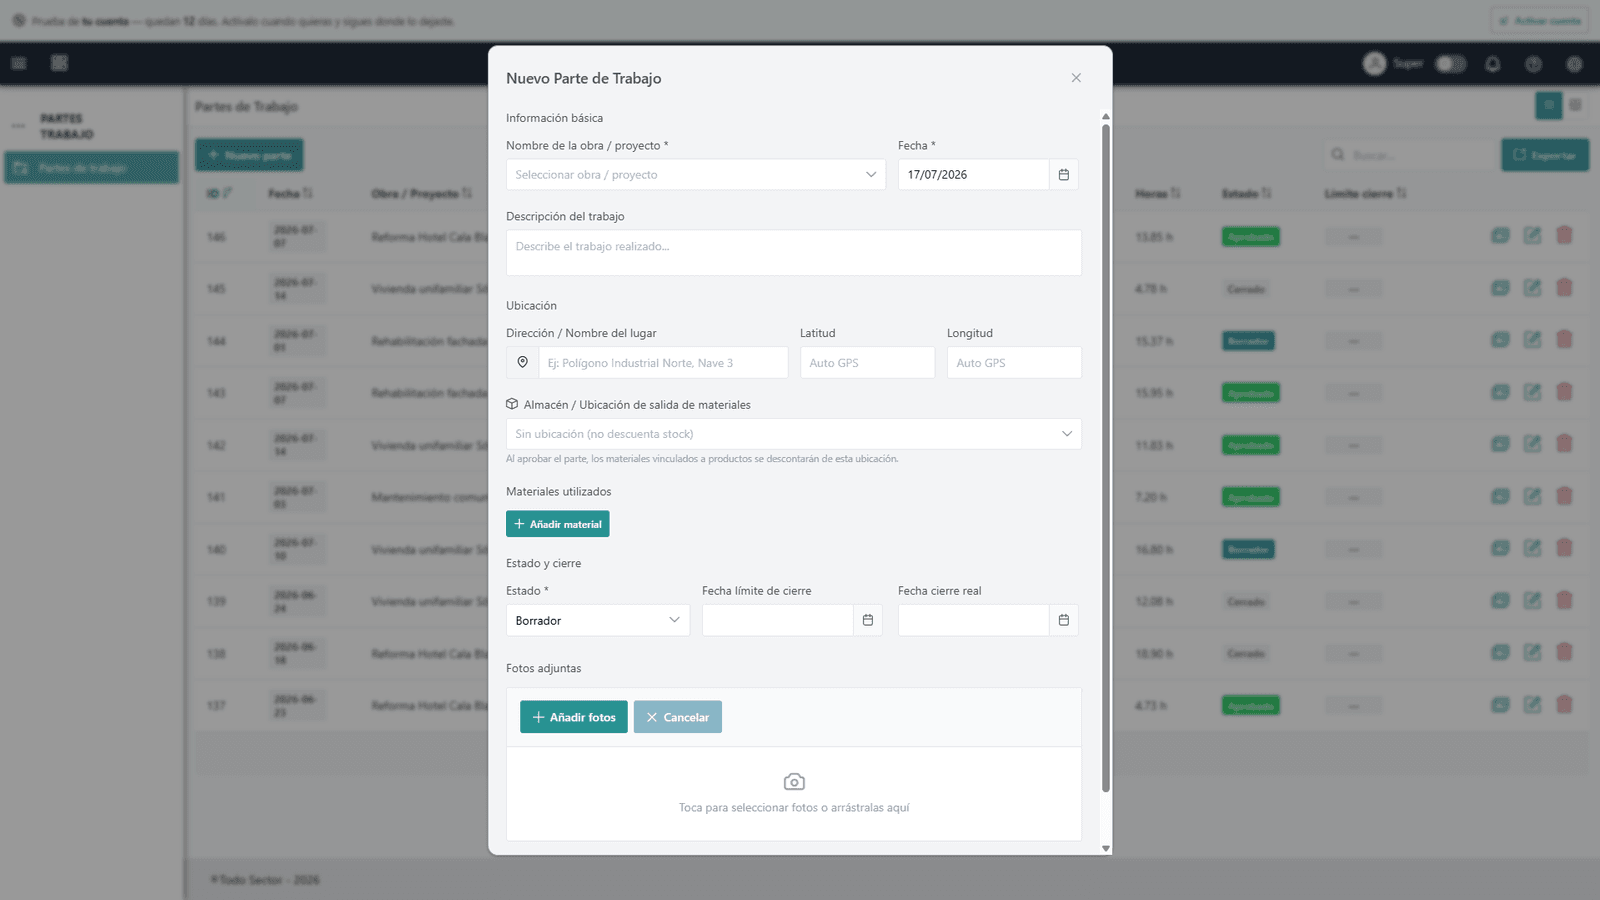
Task: Edit work report 145 with pencil icon
Action: 1532,288
